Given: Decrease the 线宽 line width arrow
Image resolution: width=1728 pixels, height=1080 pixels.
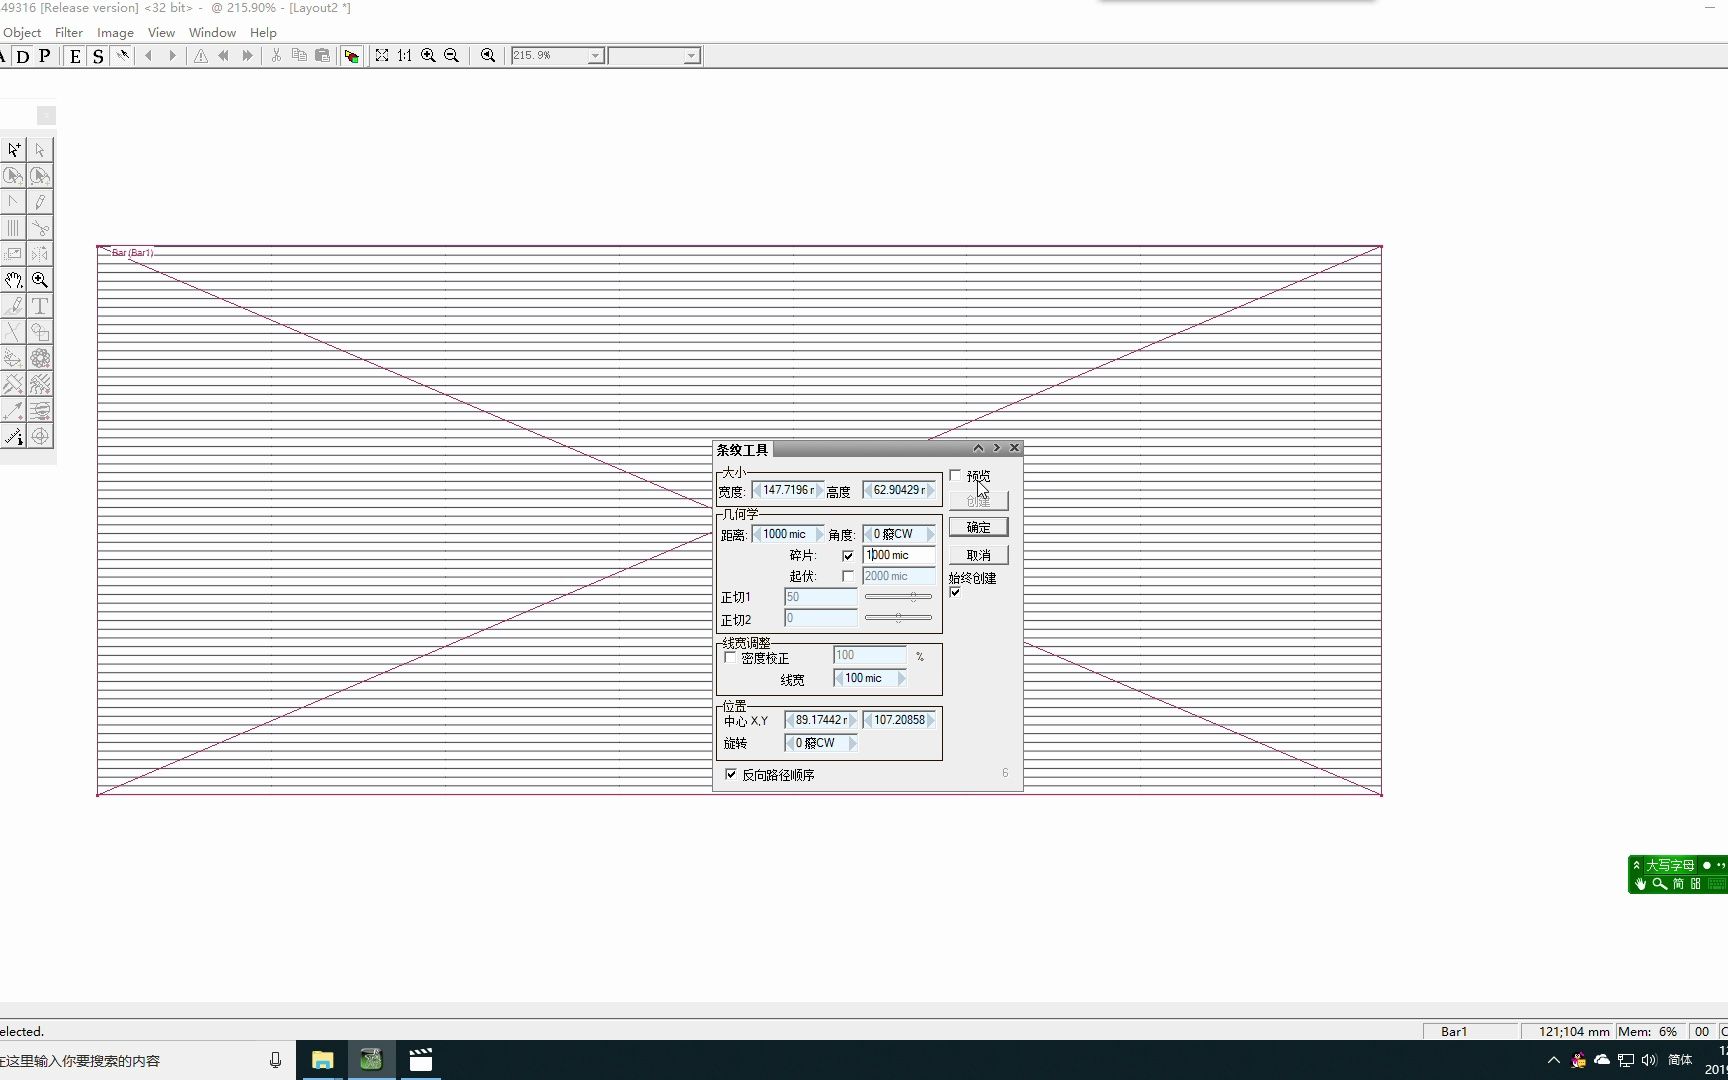Looking at the screenshot, I should (839, 678).
